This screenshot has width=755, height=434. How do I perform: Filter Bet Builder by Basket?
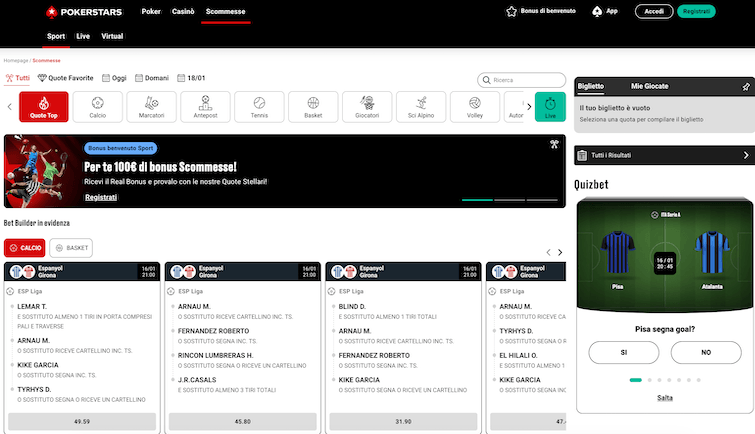click(x=71, y=248)
